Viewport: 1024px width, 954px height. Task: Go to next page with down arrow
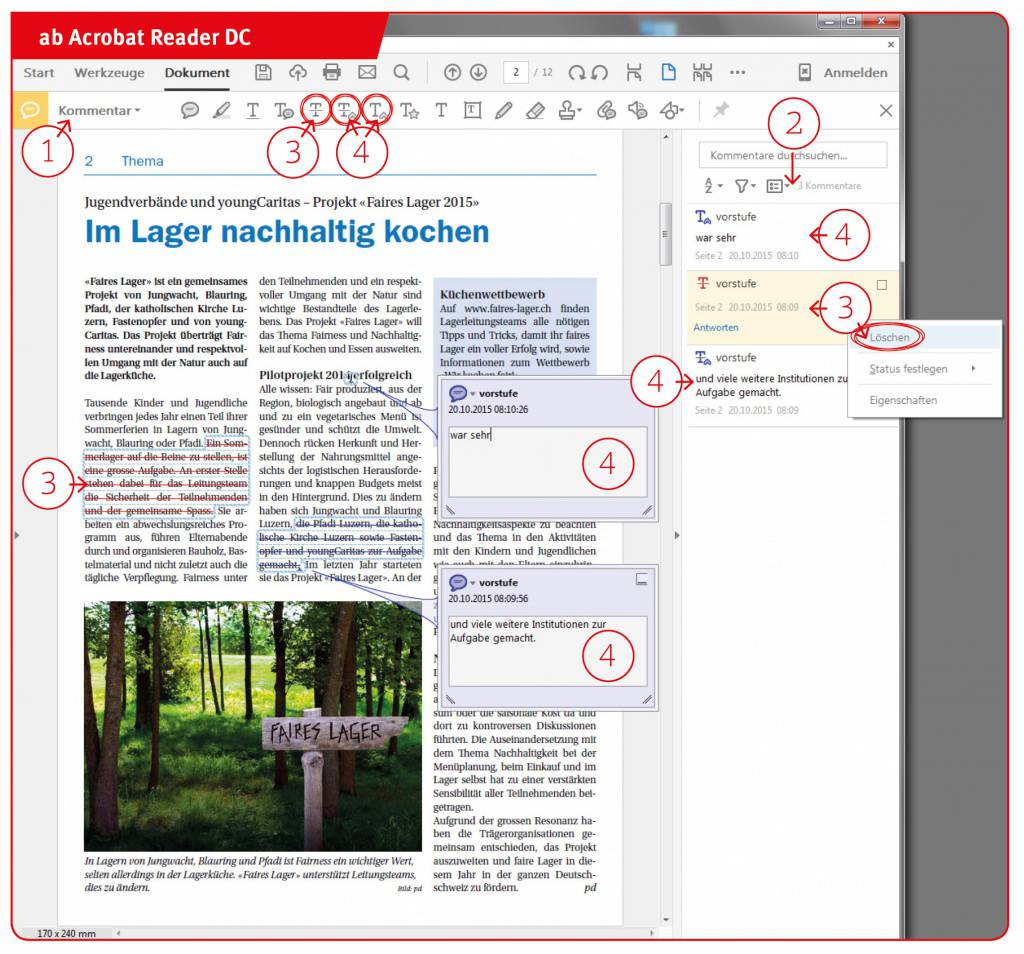(x=479, y=72)
